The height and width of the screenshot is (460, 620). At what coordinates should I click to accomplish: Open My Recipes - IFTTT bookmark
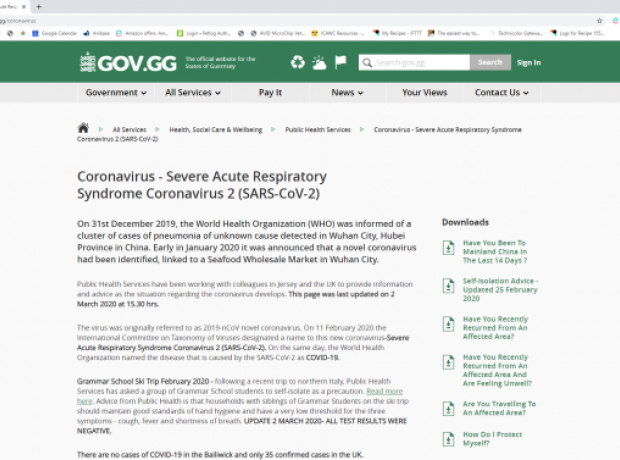click(397, 33)
